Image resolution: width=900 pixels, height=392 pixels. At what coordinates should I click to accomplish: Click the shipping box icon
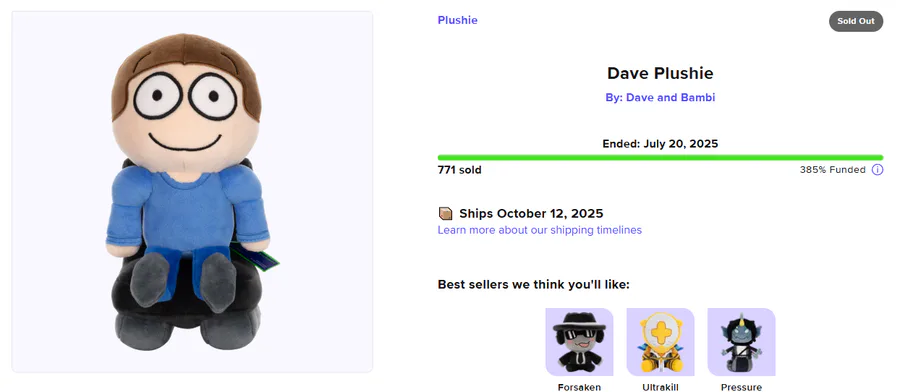point(445,214)
